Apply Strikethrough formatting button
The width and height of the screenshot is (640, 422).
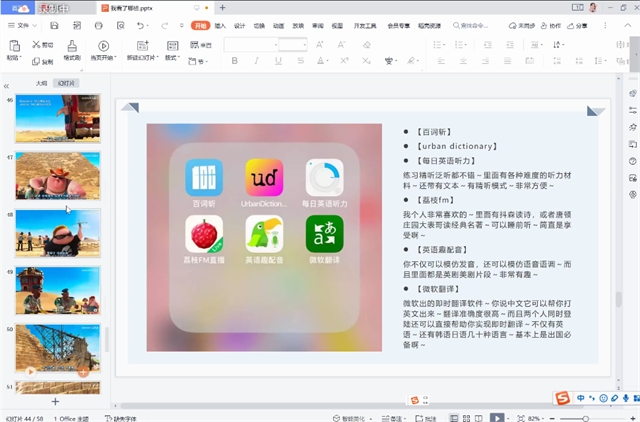click(300, 61)
